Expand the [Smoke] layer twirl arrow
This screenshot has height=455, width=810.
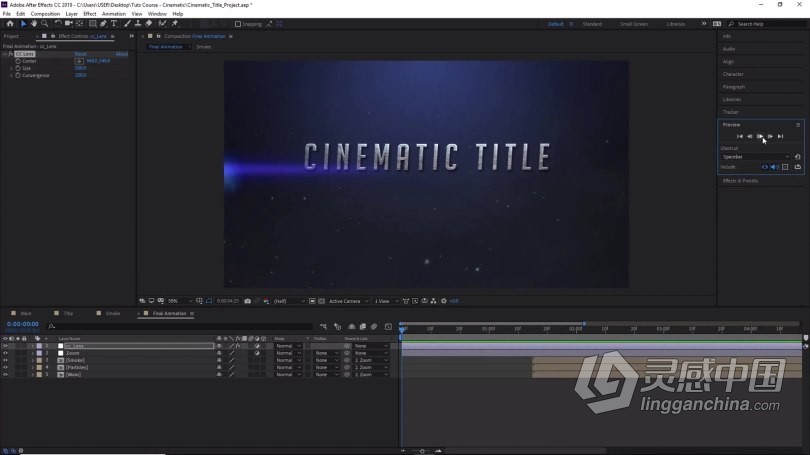pyautogui.click(x=33, y=360)
